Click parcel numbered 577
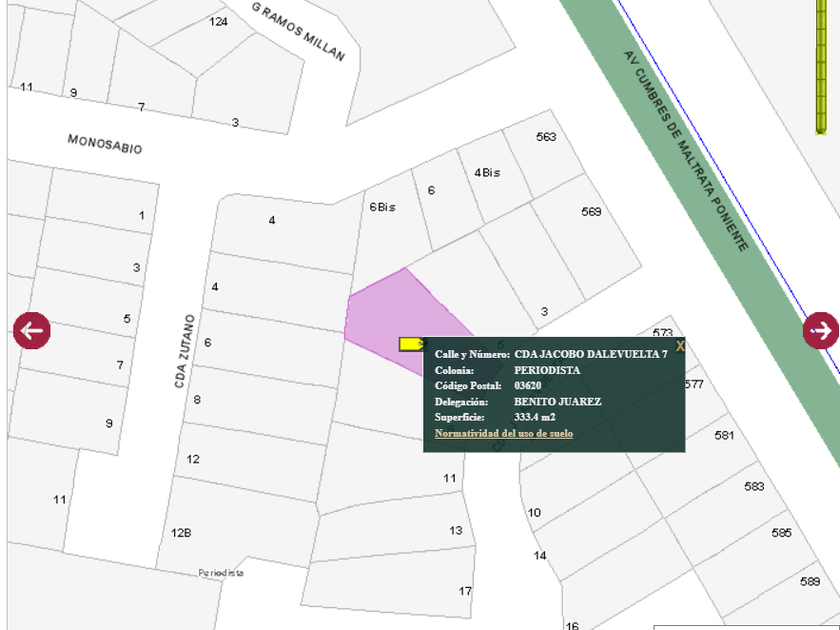The image size is (840, 630). [694, 385]
